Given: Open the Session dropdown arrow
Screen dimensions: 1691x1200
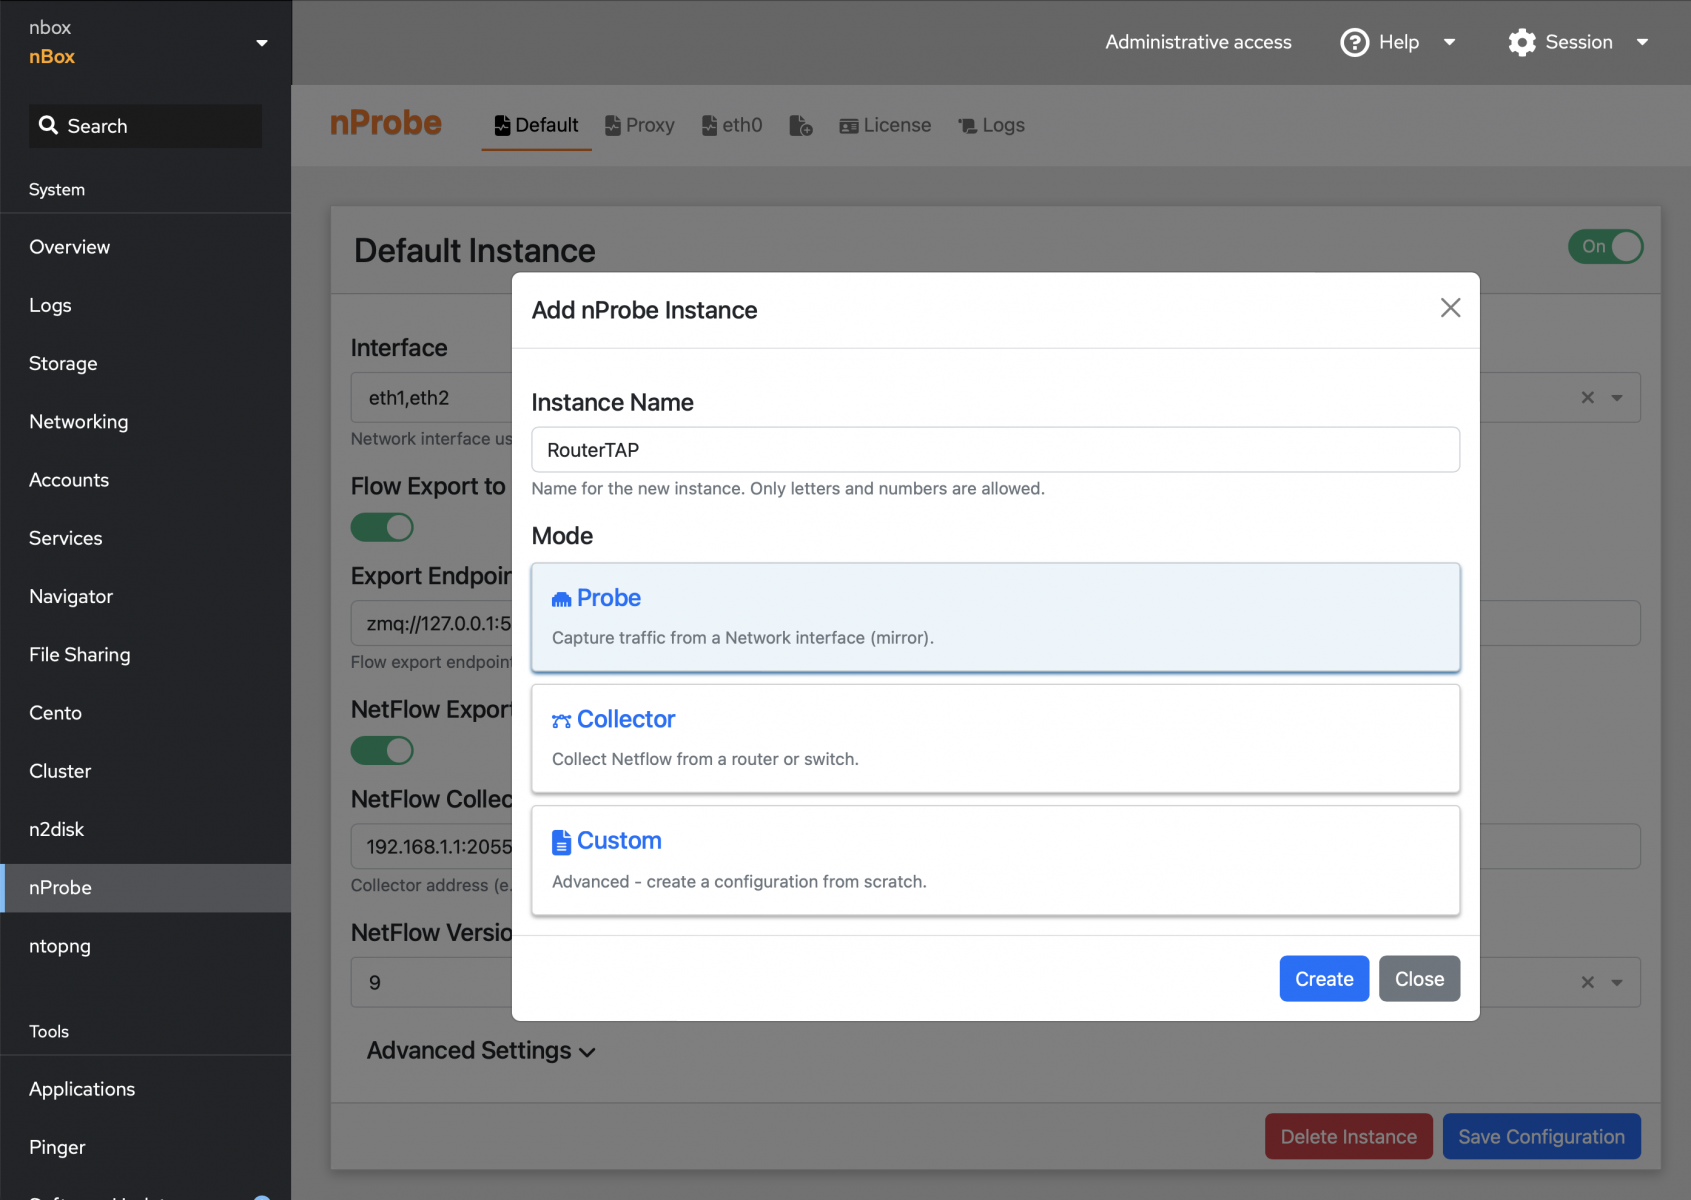Looking at the screenshot, I should click(x=1641, y=42).
